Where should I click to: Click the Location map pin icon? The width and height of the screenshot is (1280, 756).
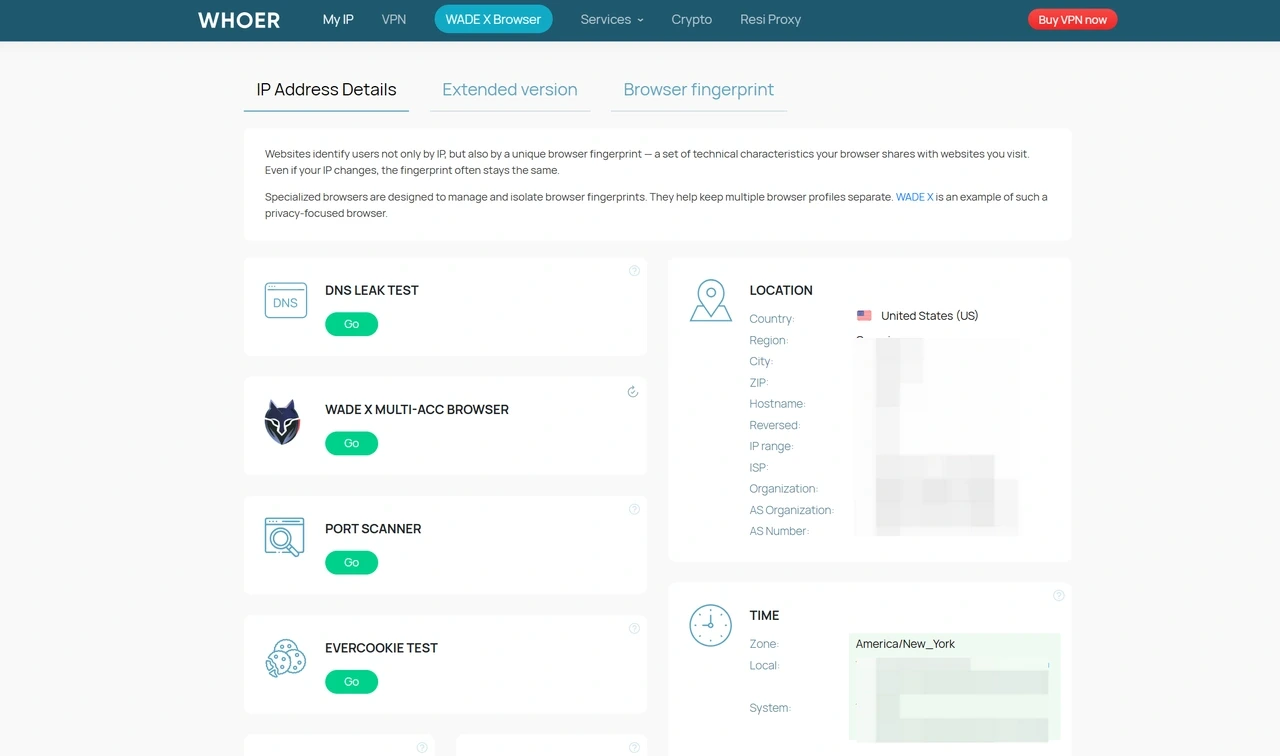(711, 300)
